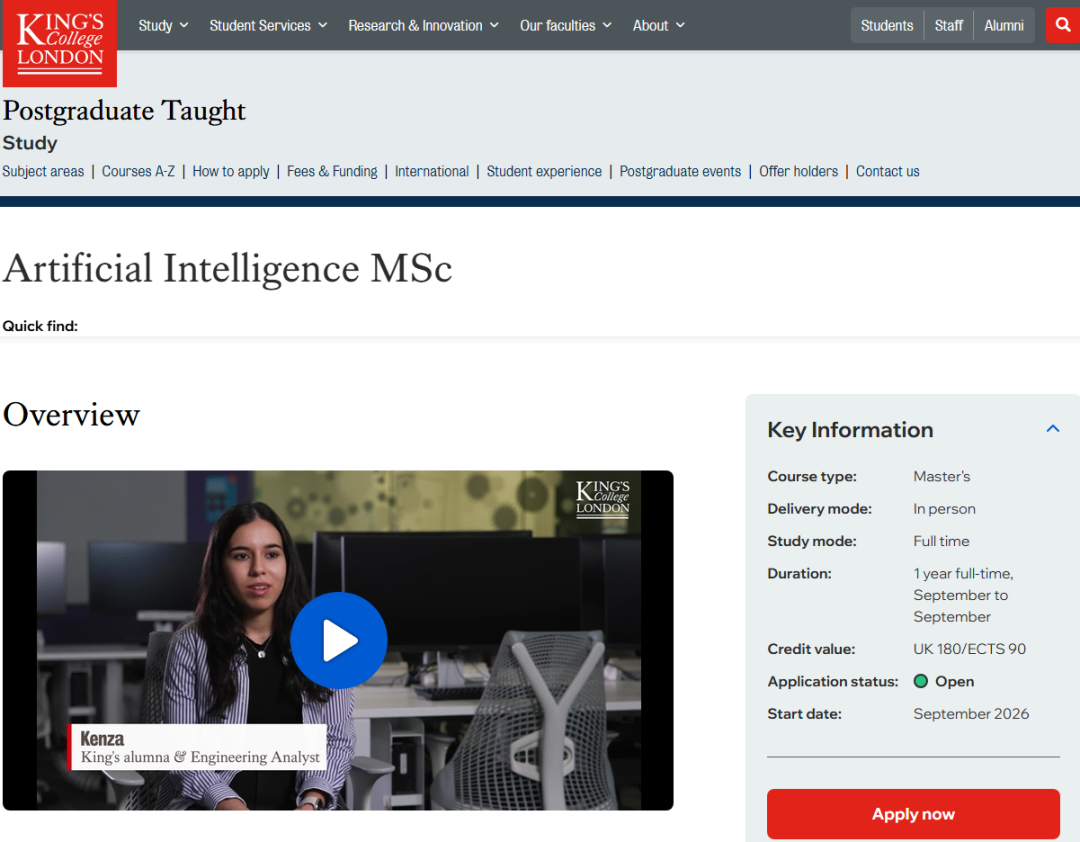
Task: Expand the About dropdown menu
Action: pos(658,25)
